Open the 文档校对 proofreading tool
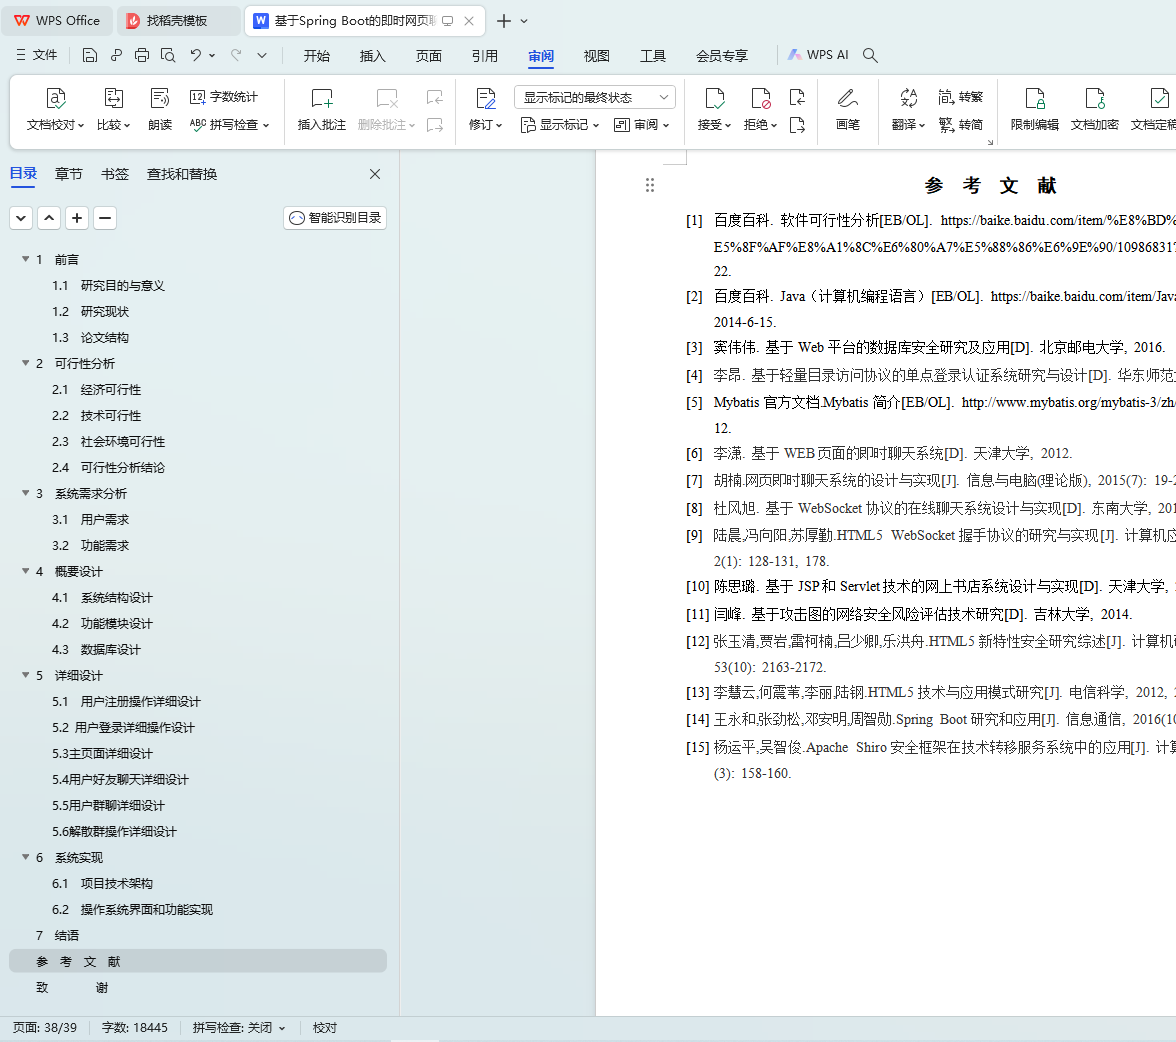 pos(56,110)
